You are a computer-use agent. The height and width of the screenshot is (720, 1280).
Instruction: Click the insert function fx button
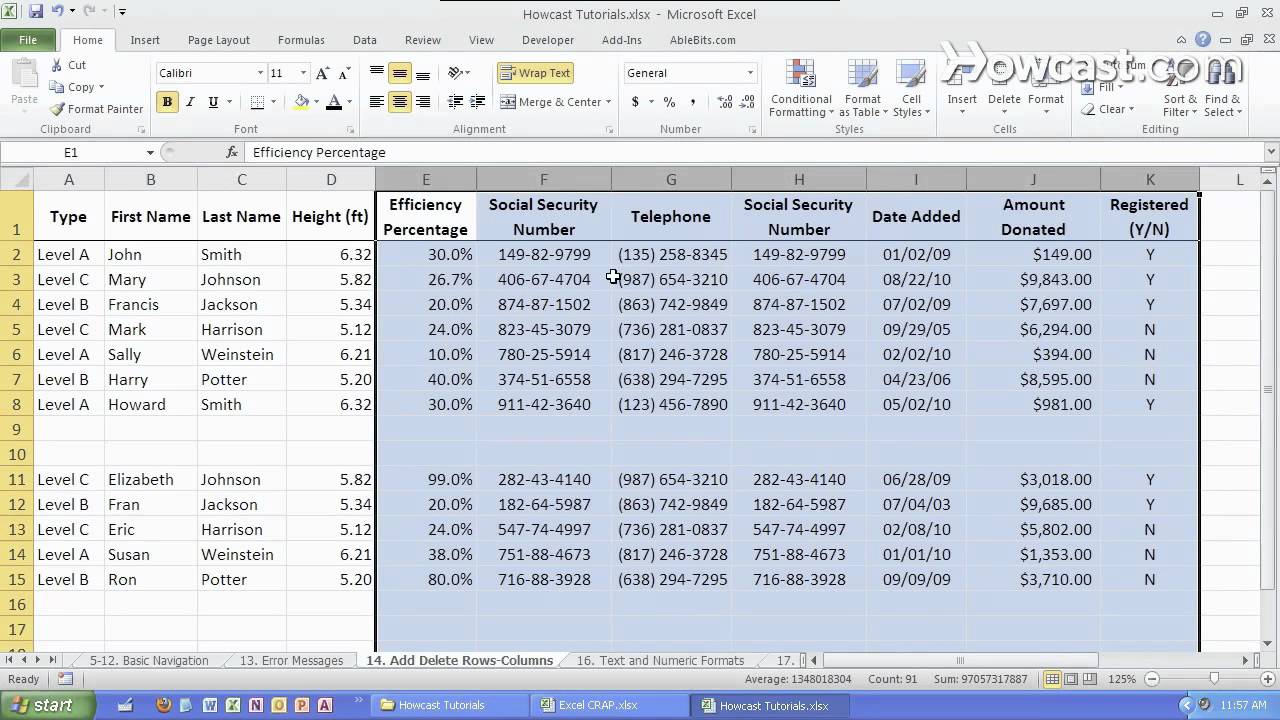coord(232,152)
